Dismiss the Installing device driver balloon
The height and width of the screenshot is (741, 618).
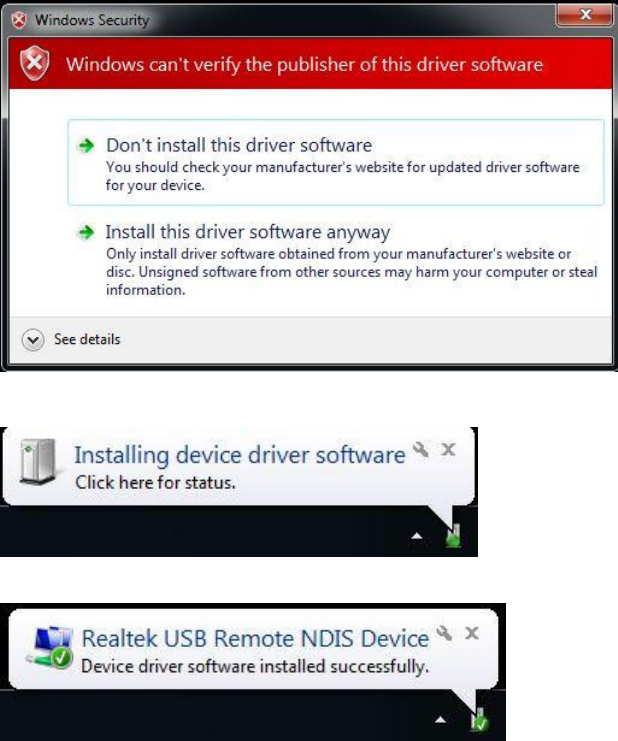coord(448,449)
